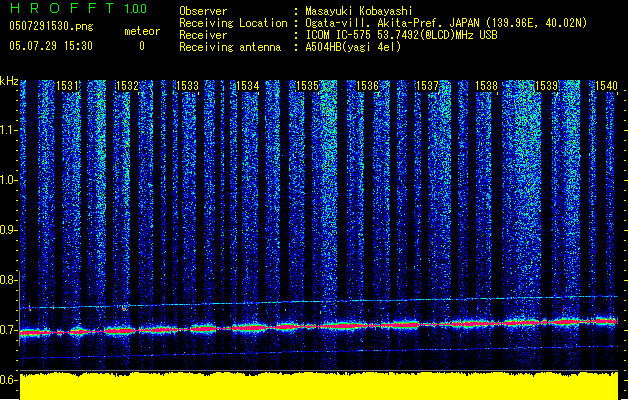The height and width of the screenshot is (400, 629).
Task: Click the meteor label
Action: click(x=142, y=31)
